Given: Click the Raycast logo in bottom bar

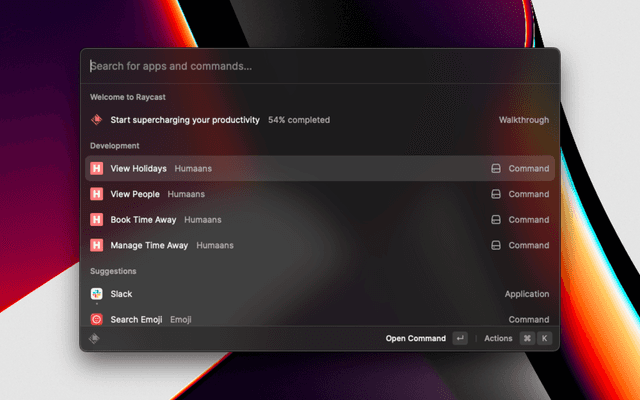Looking at the screenshot, I should pyautogui.click(x=95, y=338).
